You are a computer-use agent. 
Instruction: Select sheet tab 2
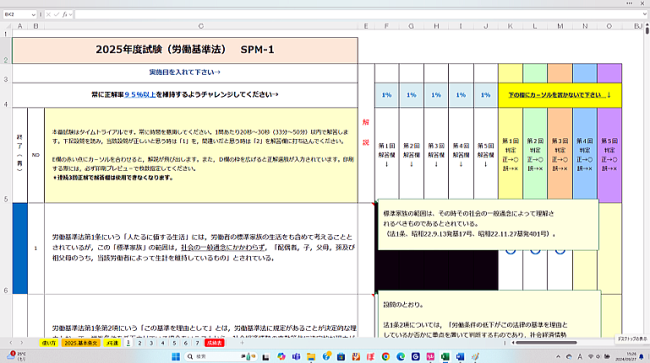(x=140, y=343)
